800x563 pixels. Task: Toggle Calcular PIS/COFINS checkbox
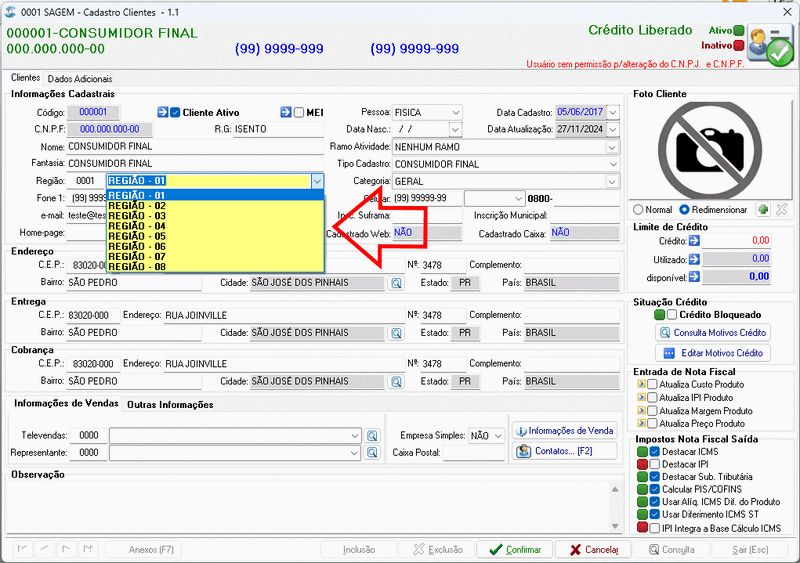[655, 489]
